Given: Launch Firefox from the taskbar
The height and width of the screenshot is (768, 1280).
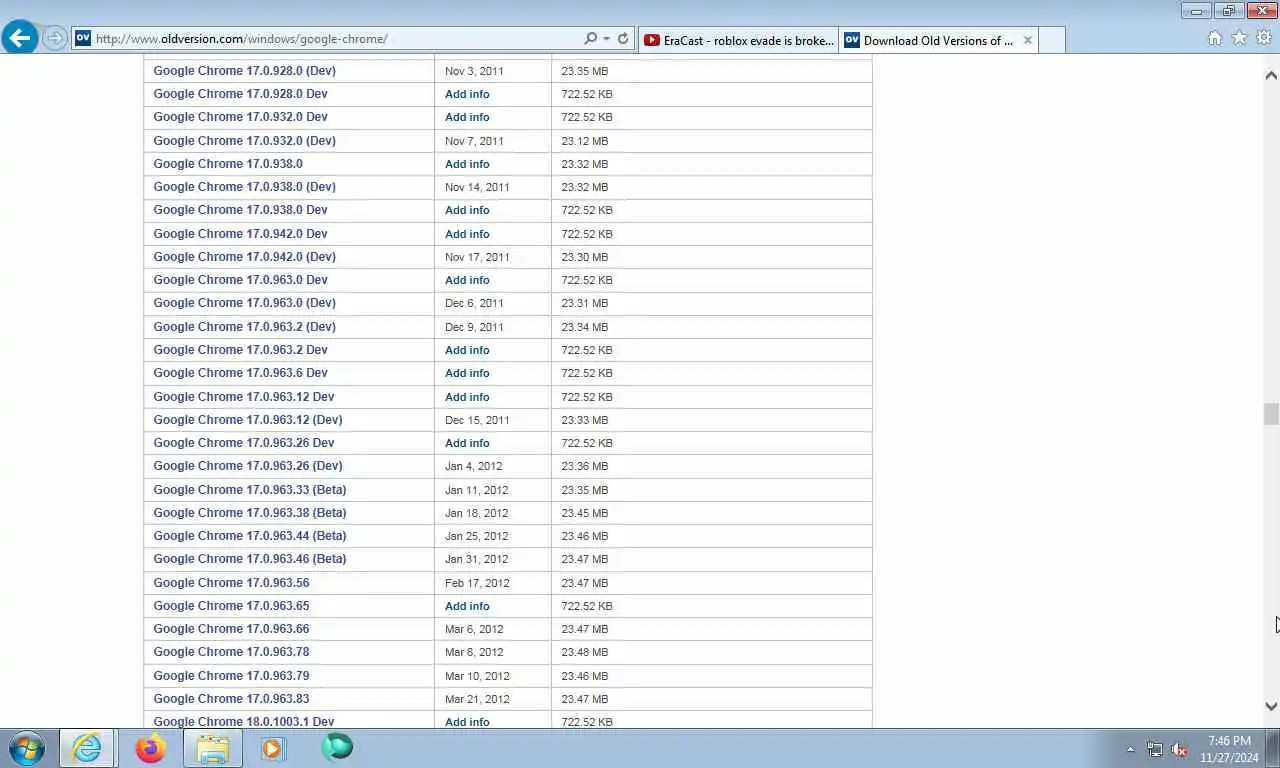Looking at the screenshot, I should click(x=150, y=748).
